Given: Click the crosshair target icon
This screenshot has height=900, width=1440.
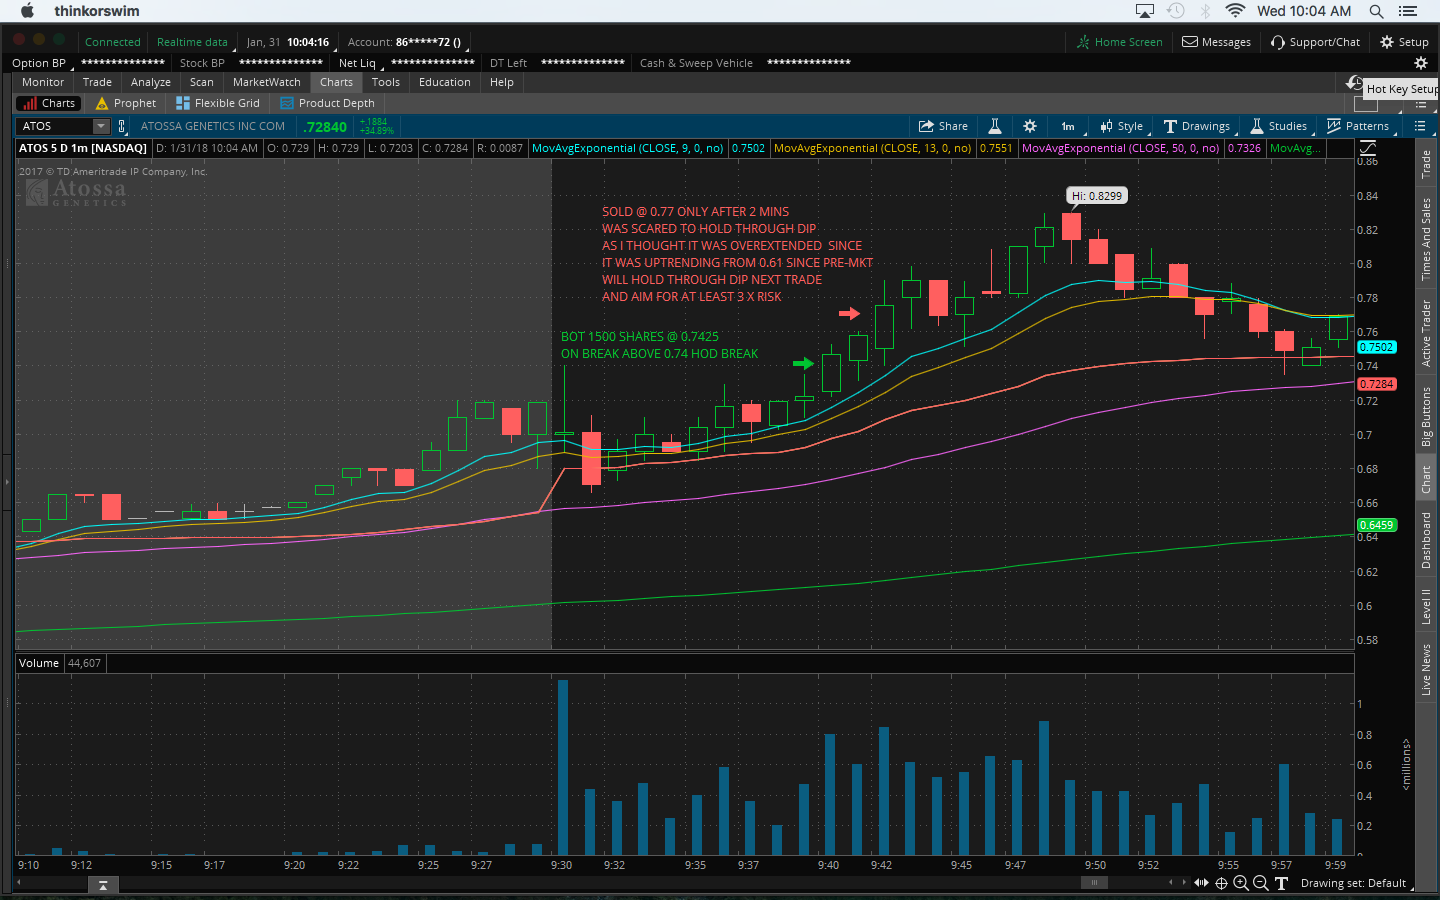Looking at the screenshot, I should pyautogui.click(x=1221, y=883).
